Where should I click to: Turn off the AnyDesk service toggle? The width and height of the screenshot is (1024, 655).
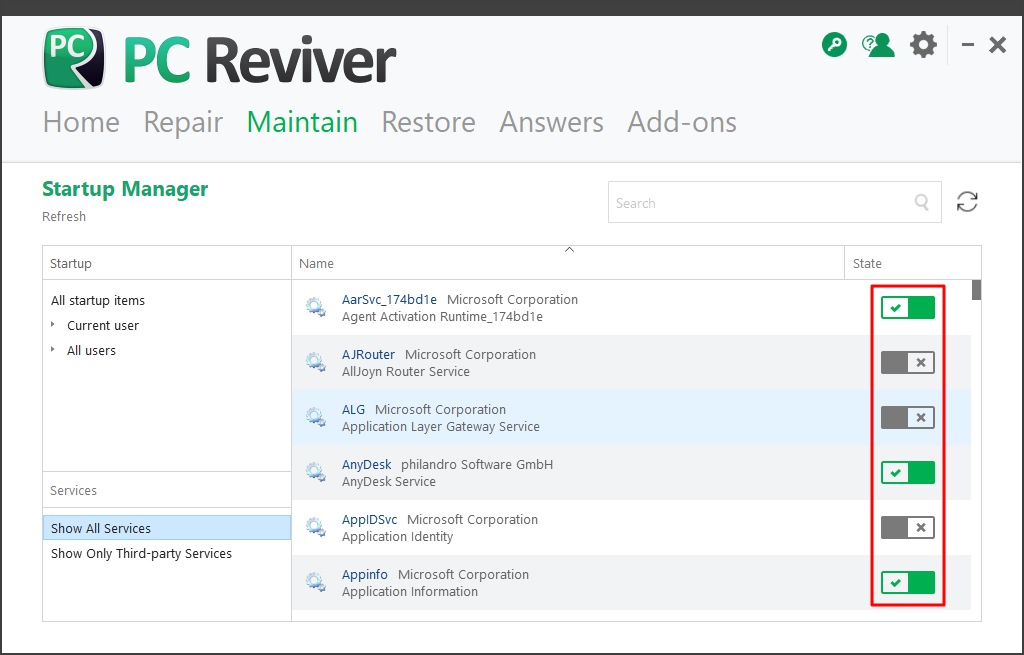[x=907, y=473]
